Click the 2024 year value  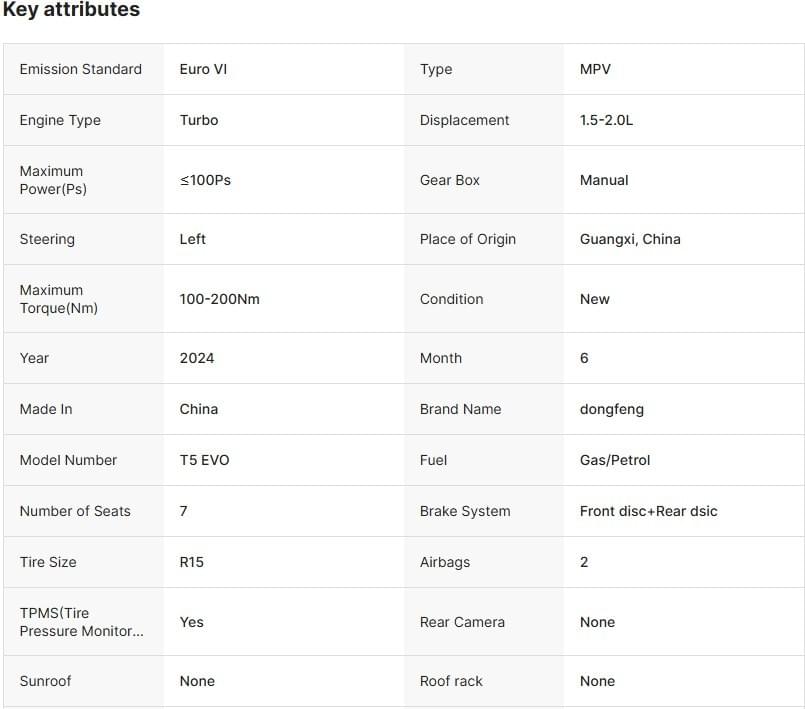[x=197, y=358]
